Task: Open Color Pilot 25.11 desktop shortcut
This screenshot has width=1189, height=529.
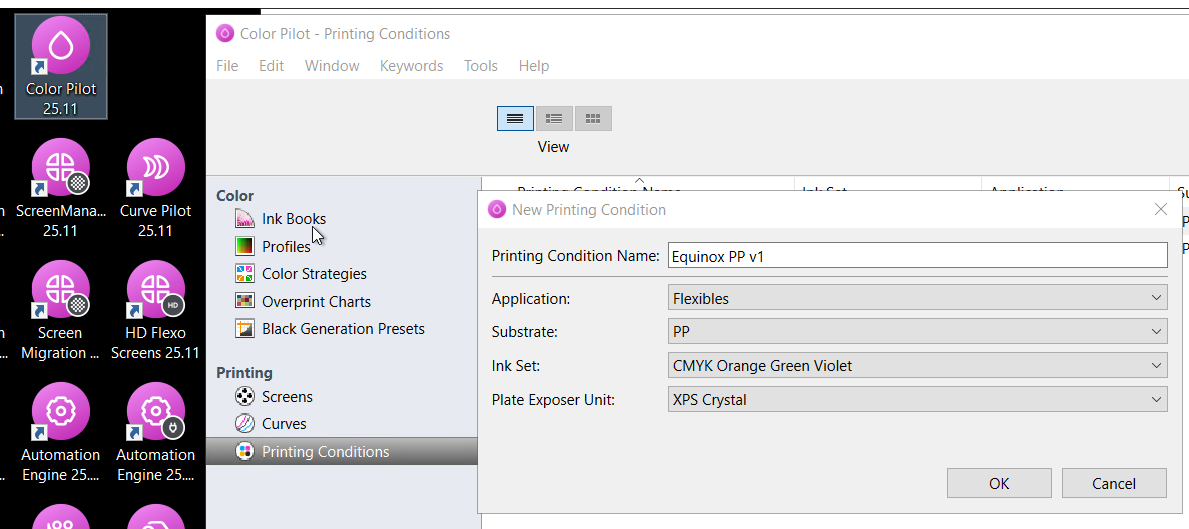Action: click(x=61, y=67)
